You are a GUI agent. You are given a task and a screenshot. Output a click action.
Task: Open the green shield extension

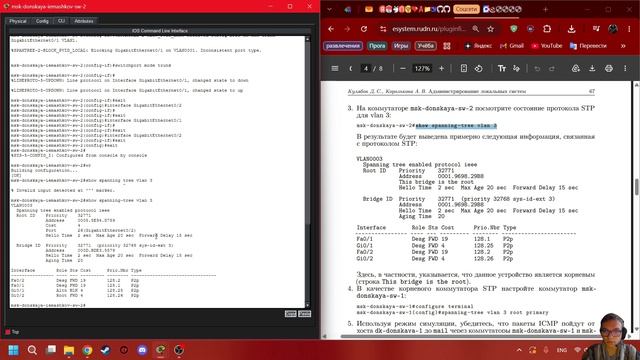click(x=514, y=29)
